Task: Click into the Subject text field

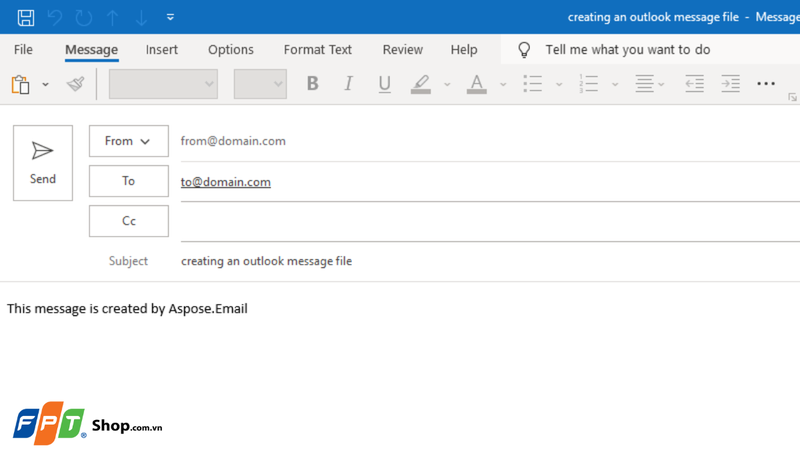Action: 480,261
